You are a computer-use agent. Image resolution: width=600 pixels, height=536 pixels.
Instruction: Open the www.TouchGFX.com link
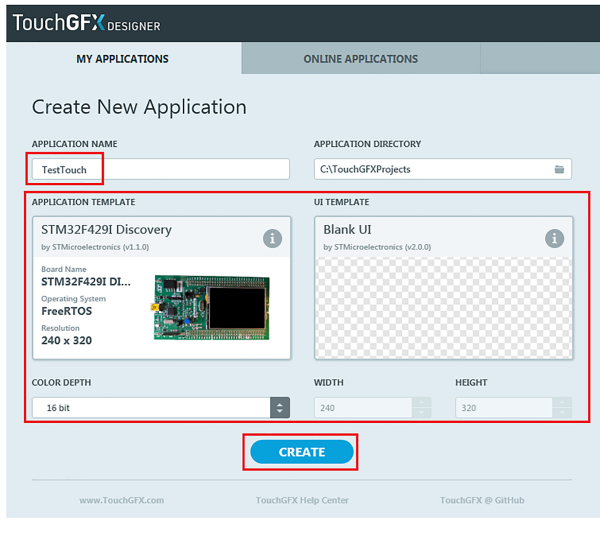click(121, 500)
